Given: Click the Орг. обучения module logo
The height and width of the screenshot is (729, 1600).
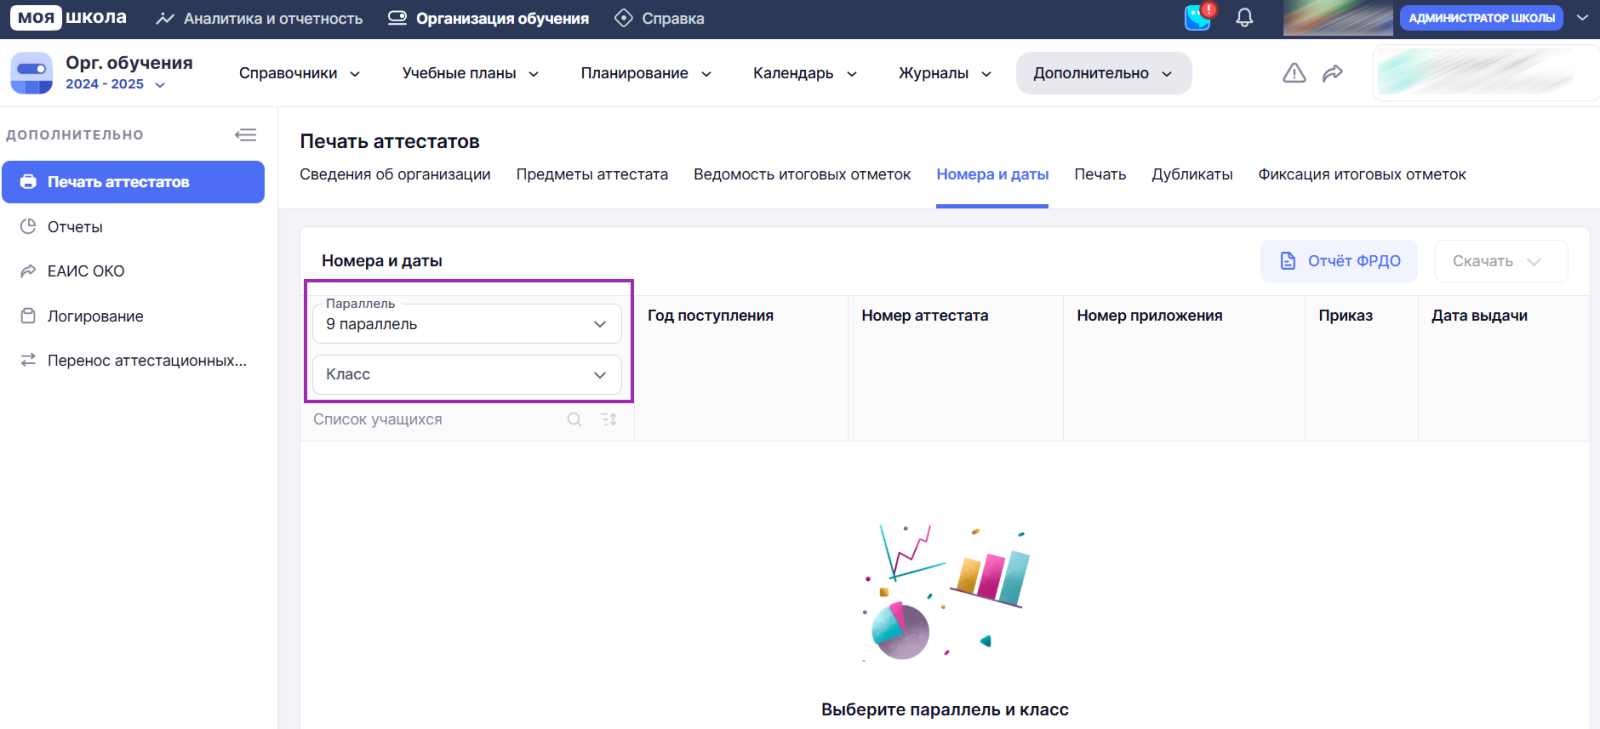Looking at the screenshot, I should [x=31, y=73].
